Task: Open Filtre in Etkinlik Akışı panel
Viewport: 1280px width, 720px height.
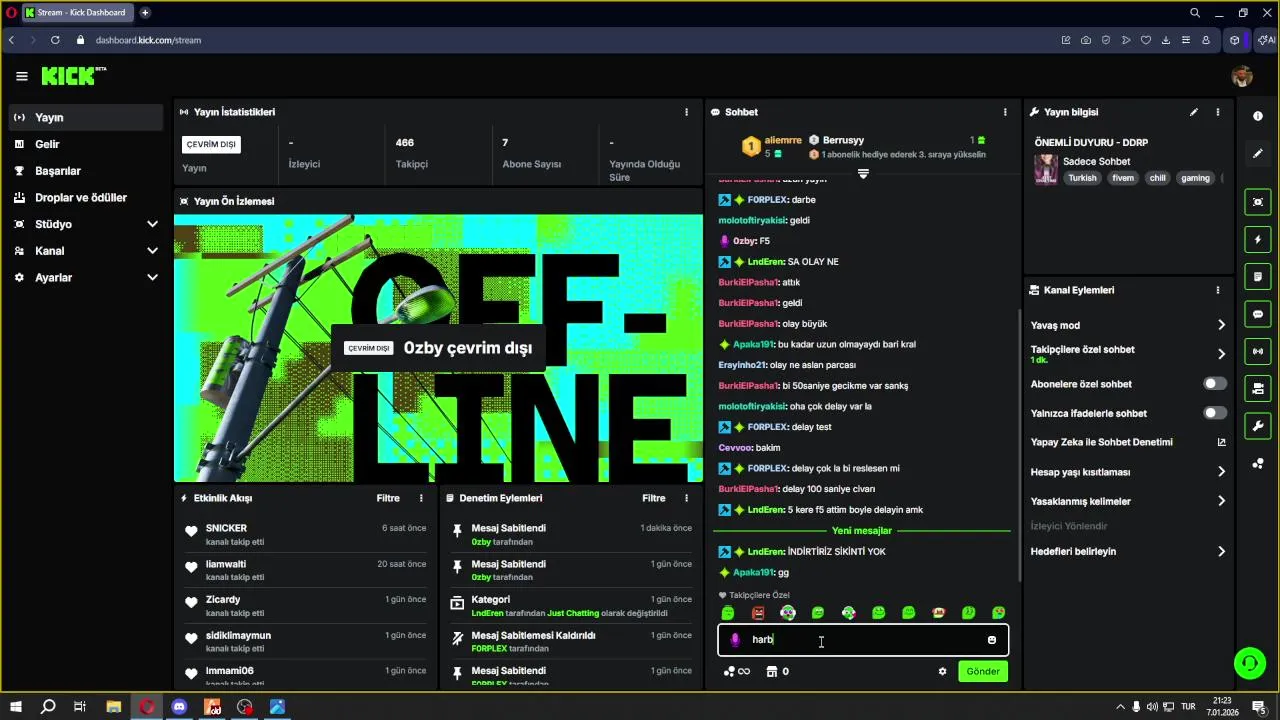Action: (x=388, y=498)
